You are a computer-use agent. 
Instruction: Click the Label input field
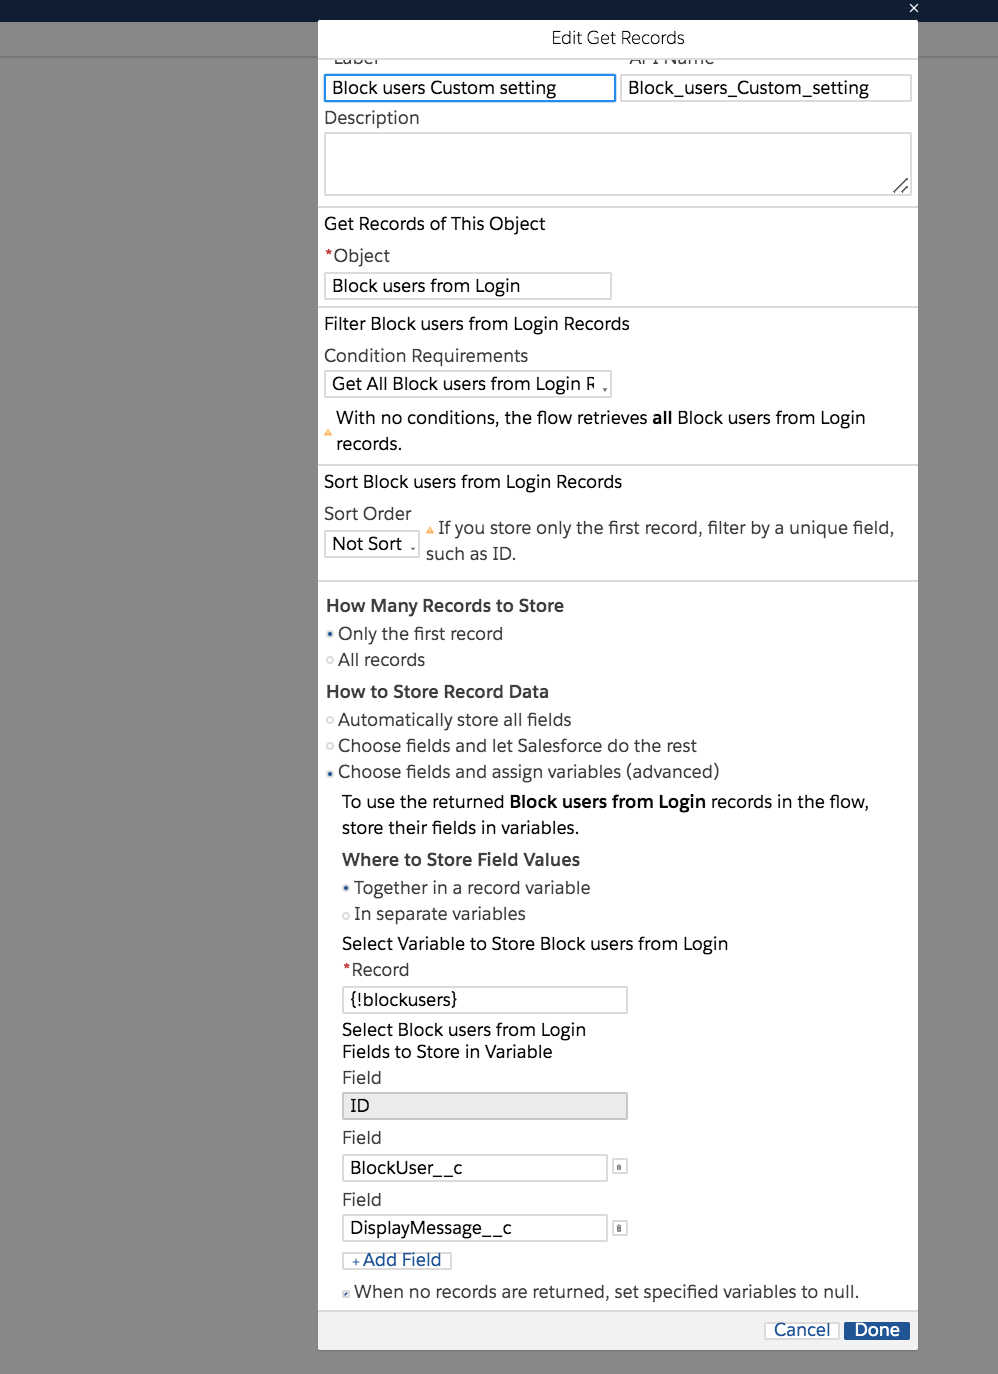470,88
